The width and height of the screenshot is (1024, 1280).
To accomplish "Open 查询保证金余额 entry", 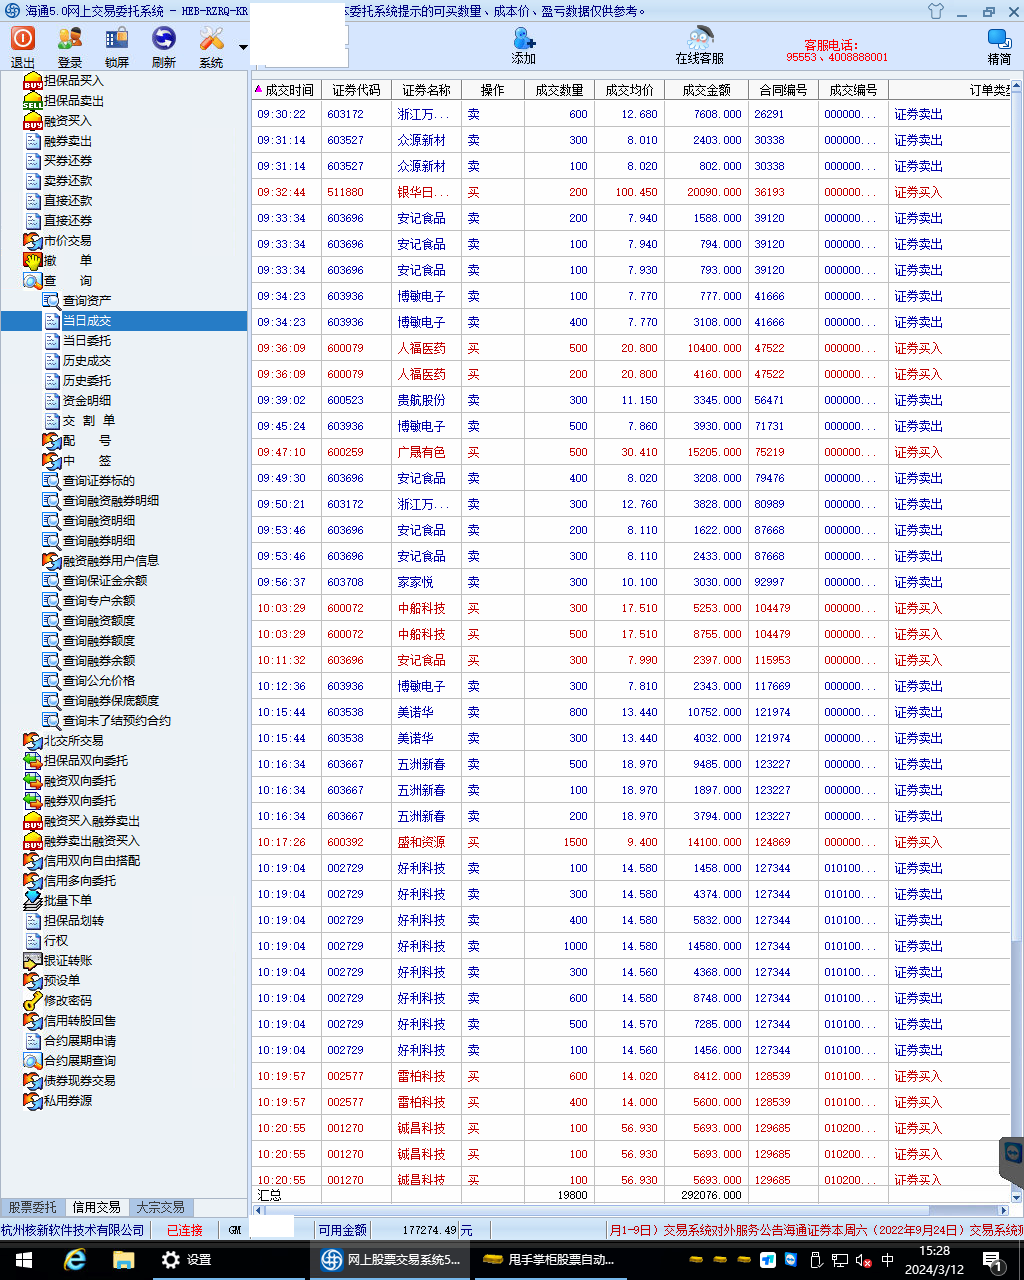I will tap(105, 580).
